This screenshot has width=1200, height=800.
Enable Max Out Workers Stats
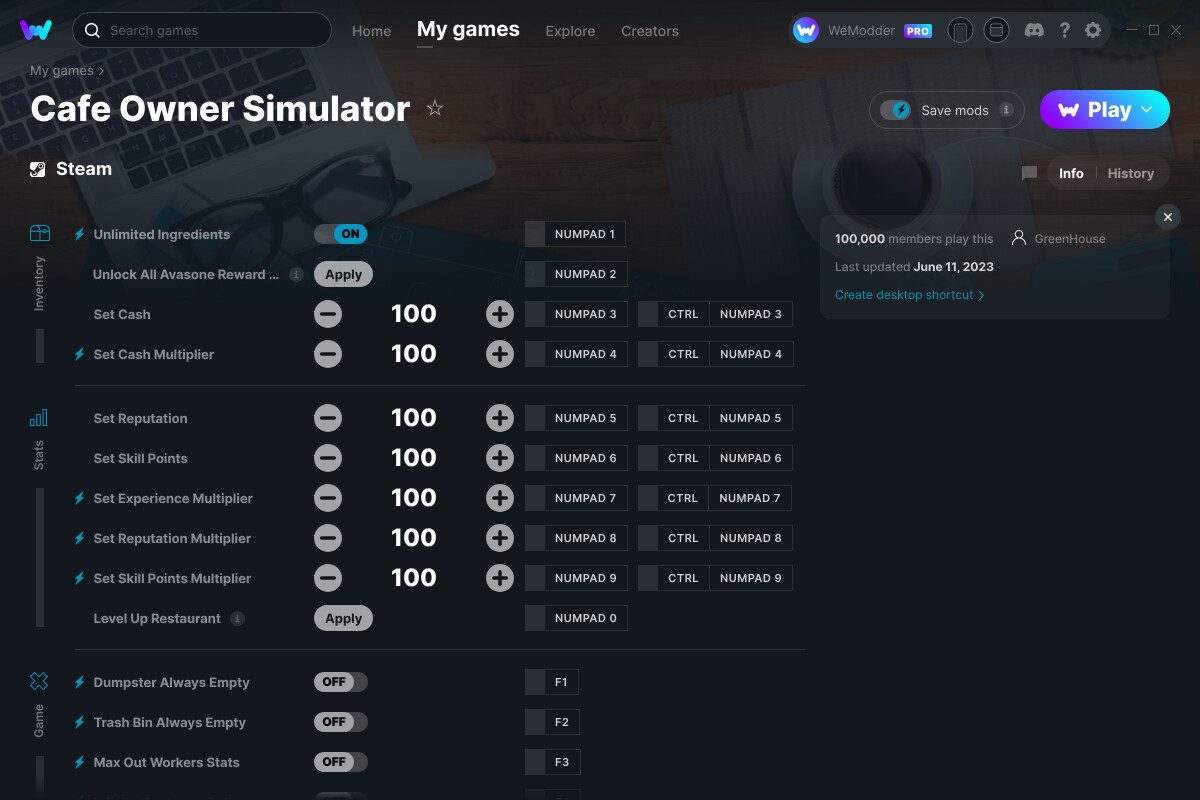(341, 762)
